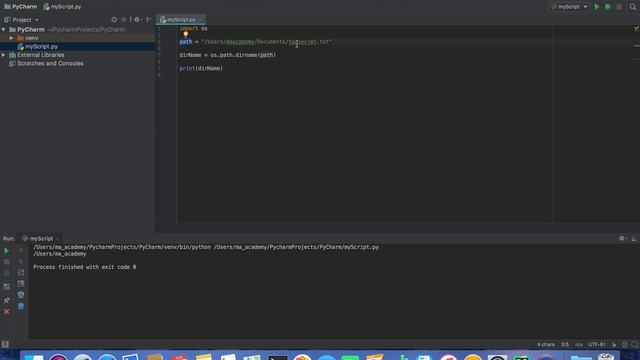The width and height of the screenshot is (640, 360).
Task: Pin the Run tab with the pin icon
Action: pyautogui.click(x=7, y=300)
